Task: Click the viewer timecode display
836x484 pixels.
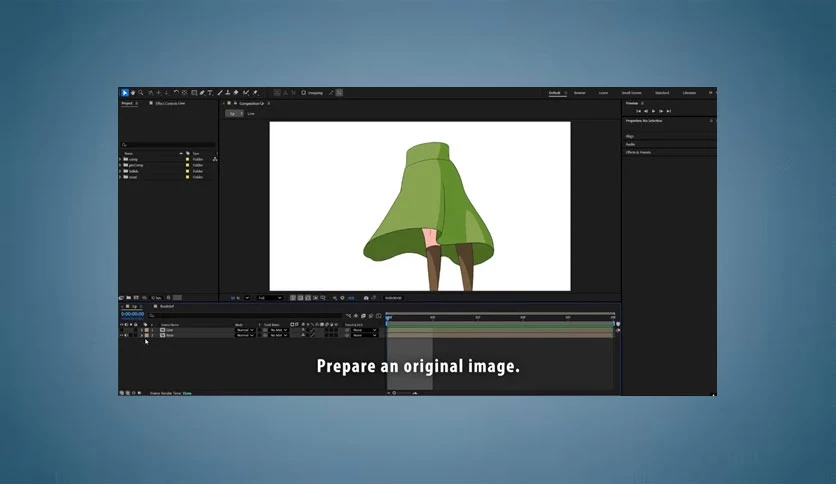Action: [x=393, y=298]
